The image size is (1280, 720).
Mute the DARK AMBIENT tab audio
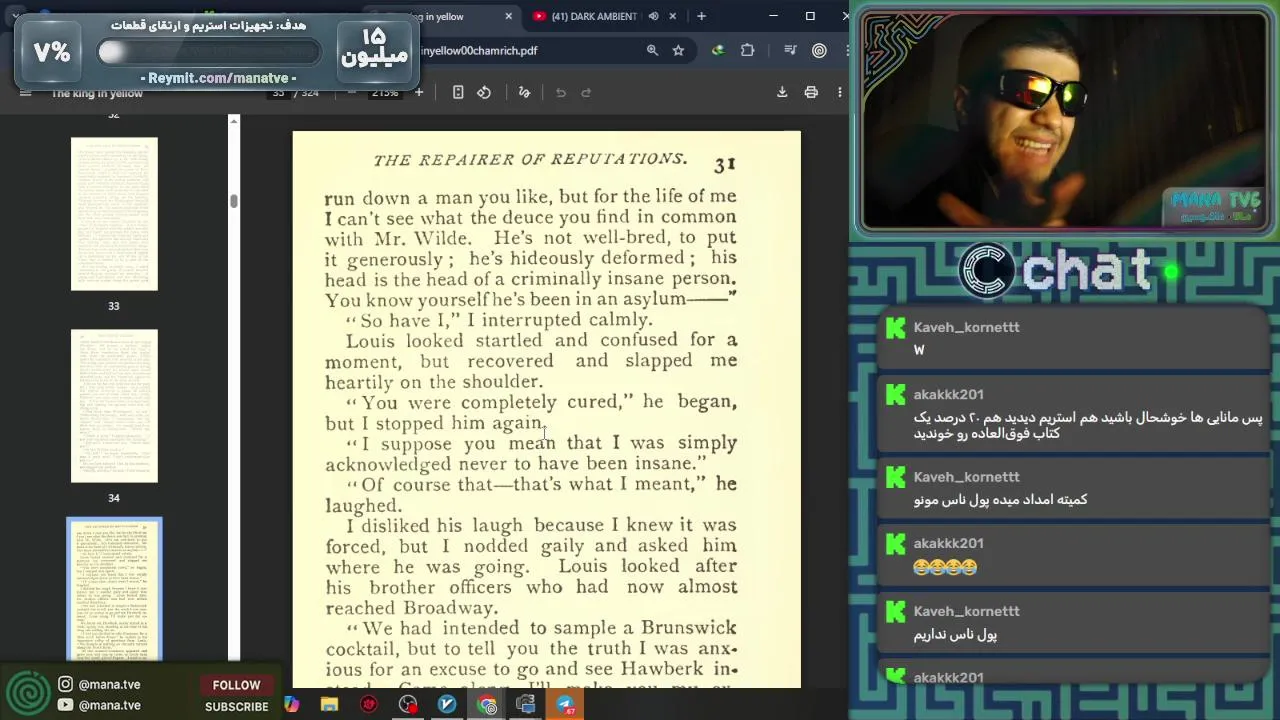pyautogui.click(x=653, y=16)
